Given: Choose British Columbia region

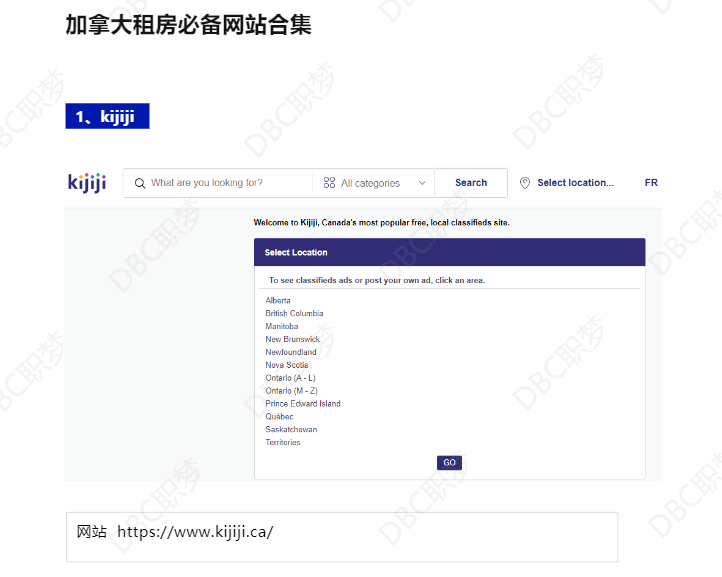Looking at the screenshot, I should coord(294,313).
